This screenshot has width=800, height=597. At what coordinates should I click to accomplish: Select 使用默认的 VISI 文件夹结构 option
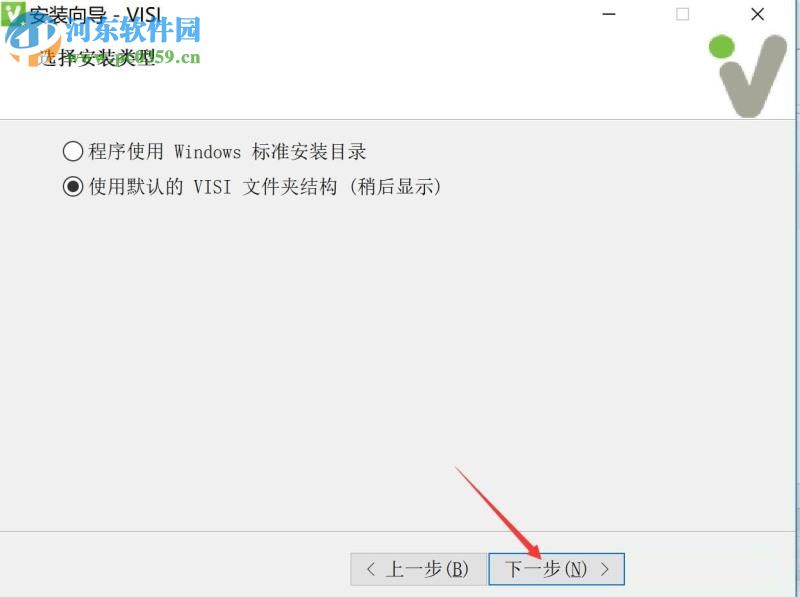(x=73, y=185)
